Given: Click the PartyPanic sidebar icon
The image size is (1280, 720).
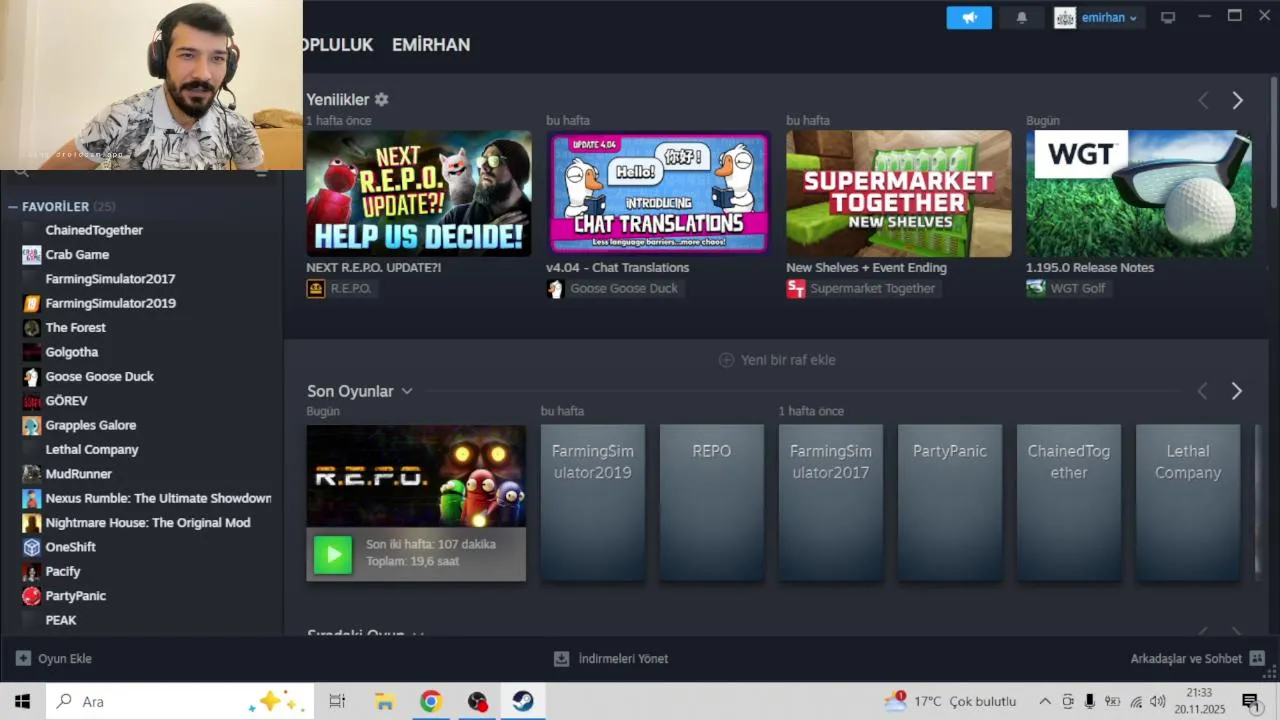Looking at the screenshot, I should click(x=32, y=596).
